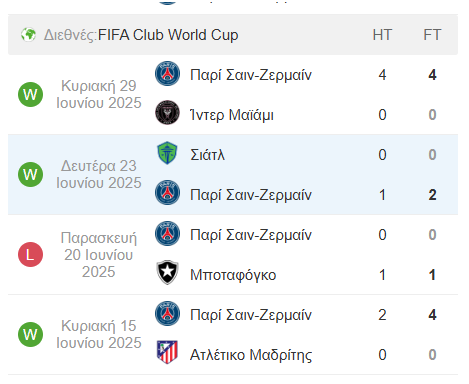Click the HT column header

coord(382,35)
